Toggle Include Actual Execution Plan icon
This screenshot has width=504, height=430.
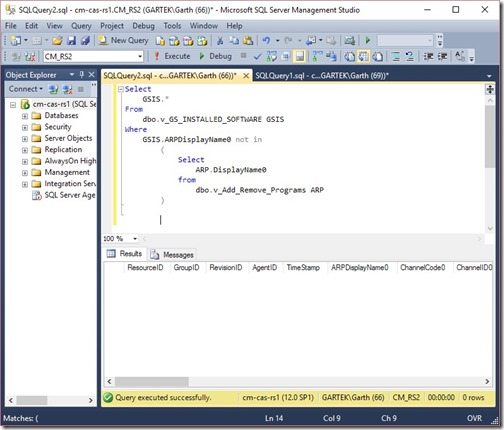click(317, 57)
